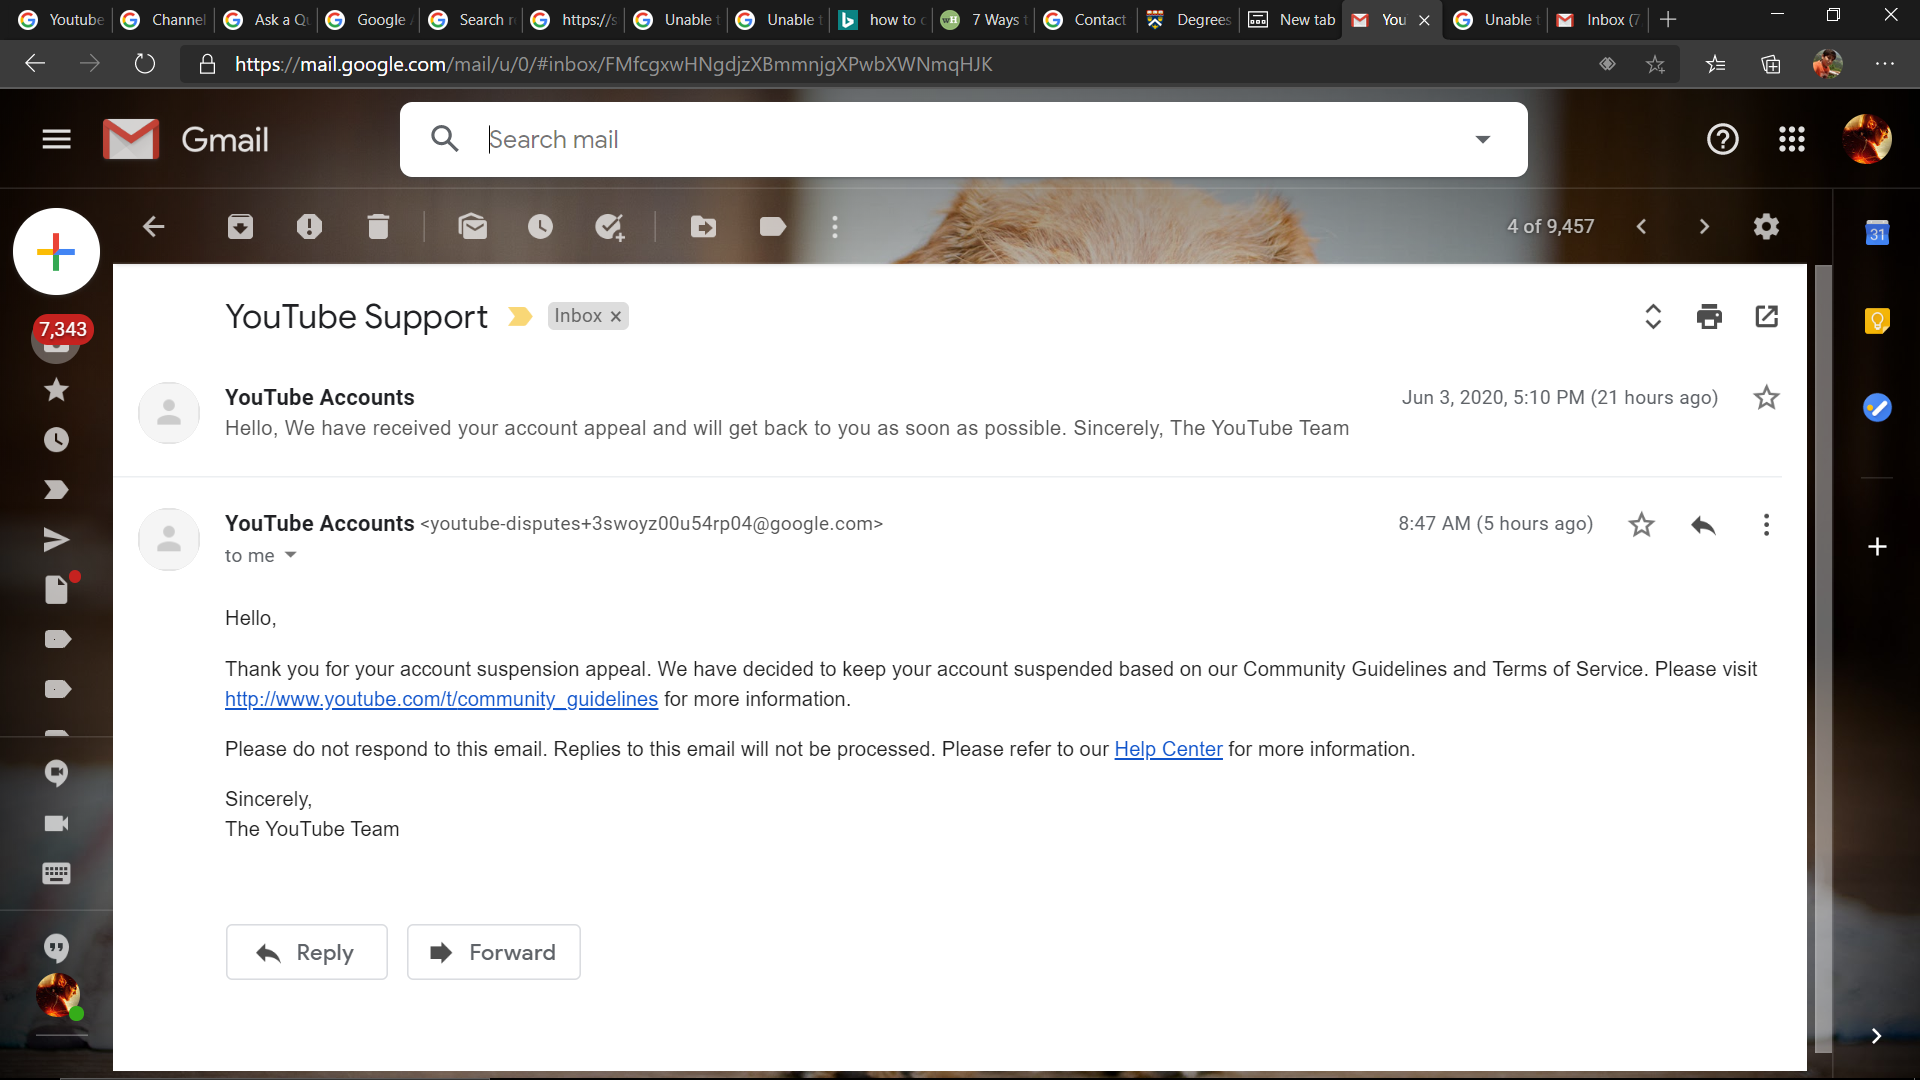Add this email to Tasks
The image size is (1920, 1080).
tap(609, 227)
